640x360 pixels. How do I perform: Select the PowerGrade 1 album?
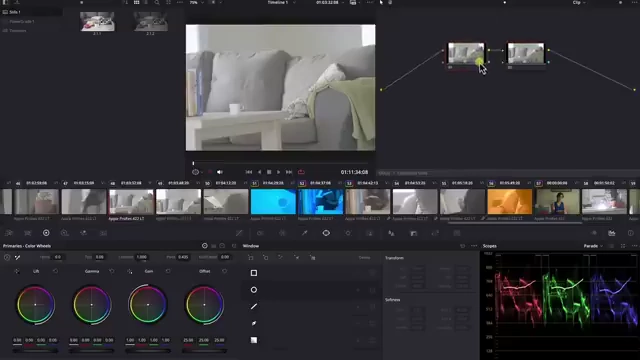22,21
